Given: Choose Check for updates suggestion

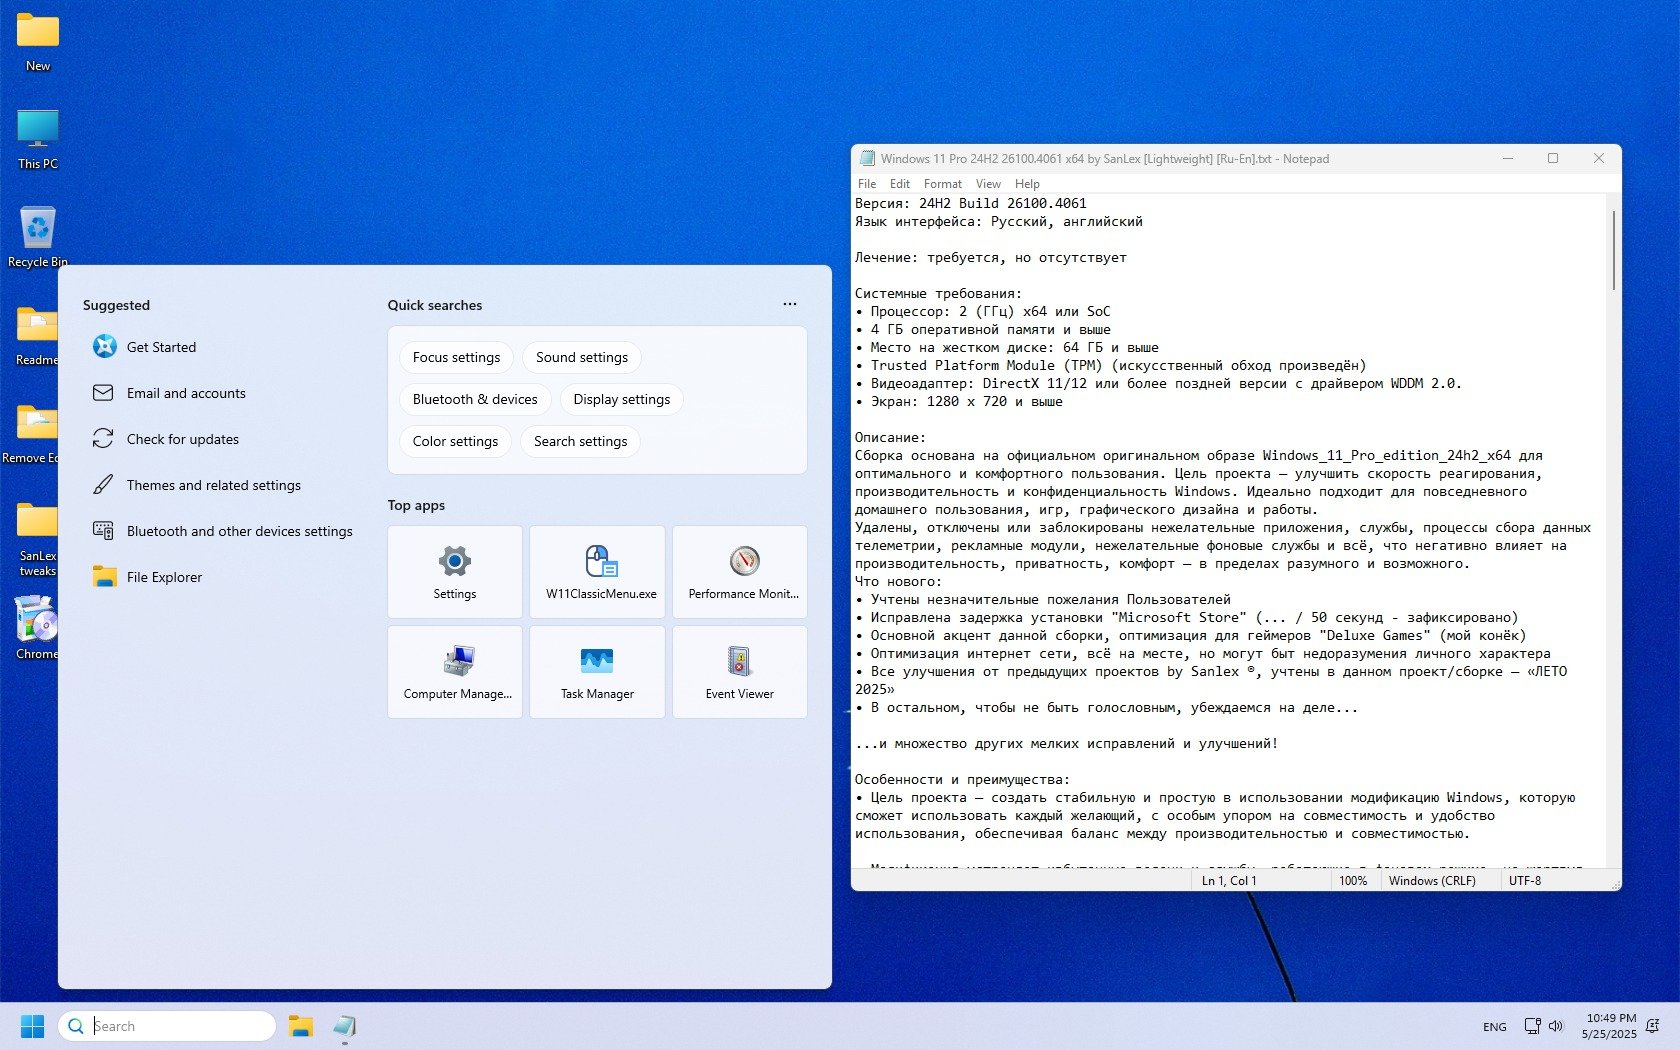Looking at the screenshot, I should [182, 439].
